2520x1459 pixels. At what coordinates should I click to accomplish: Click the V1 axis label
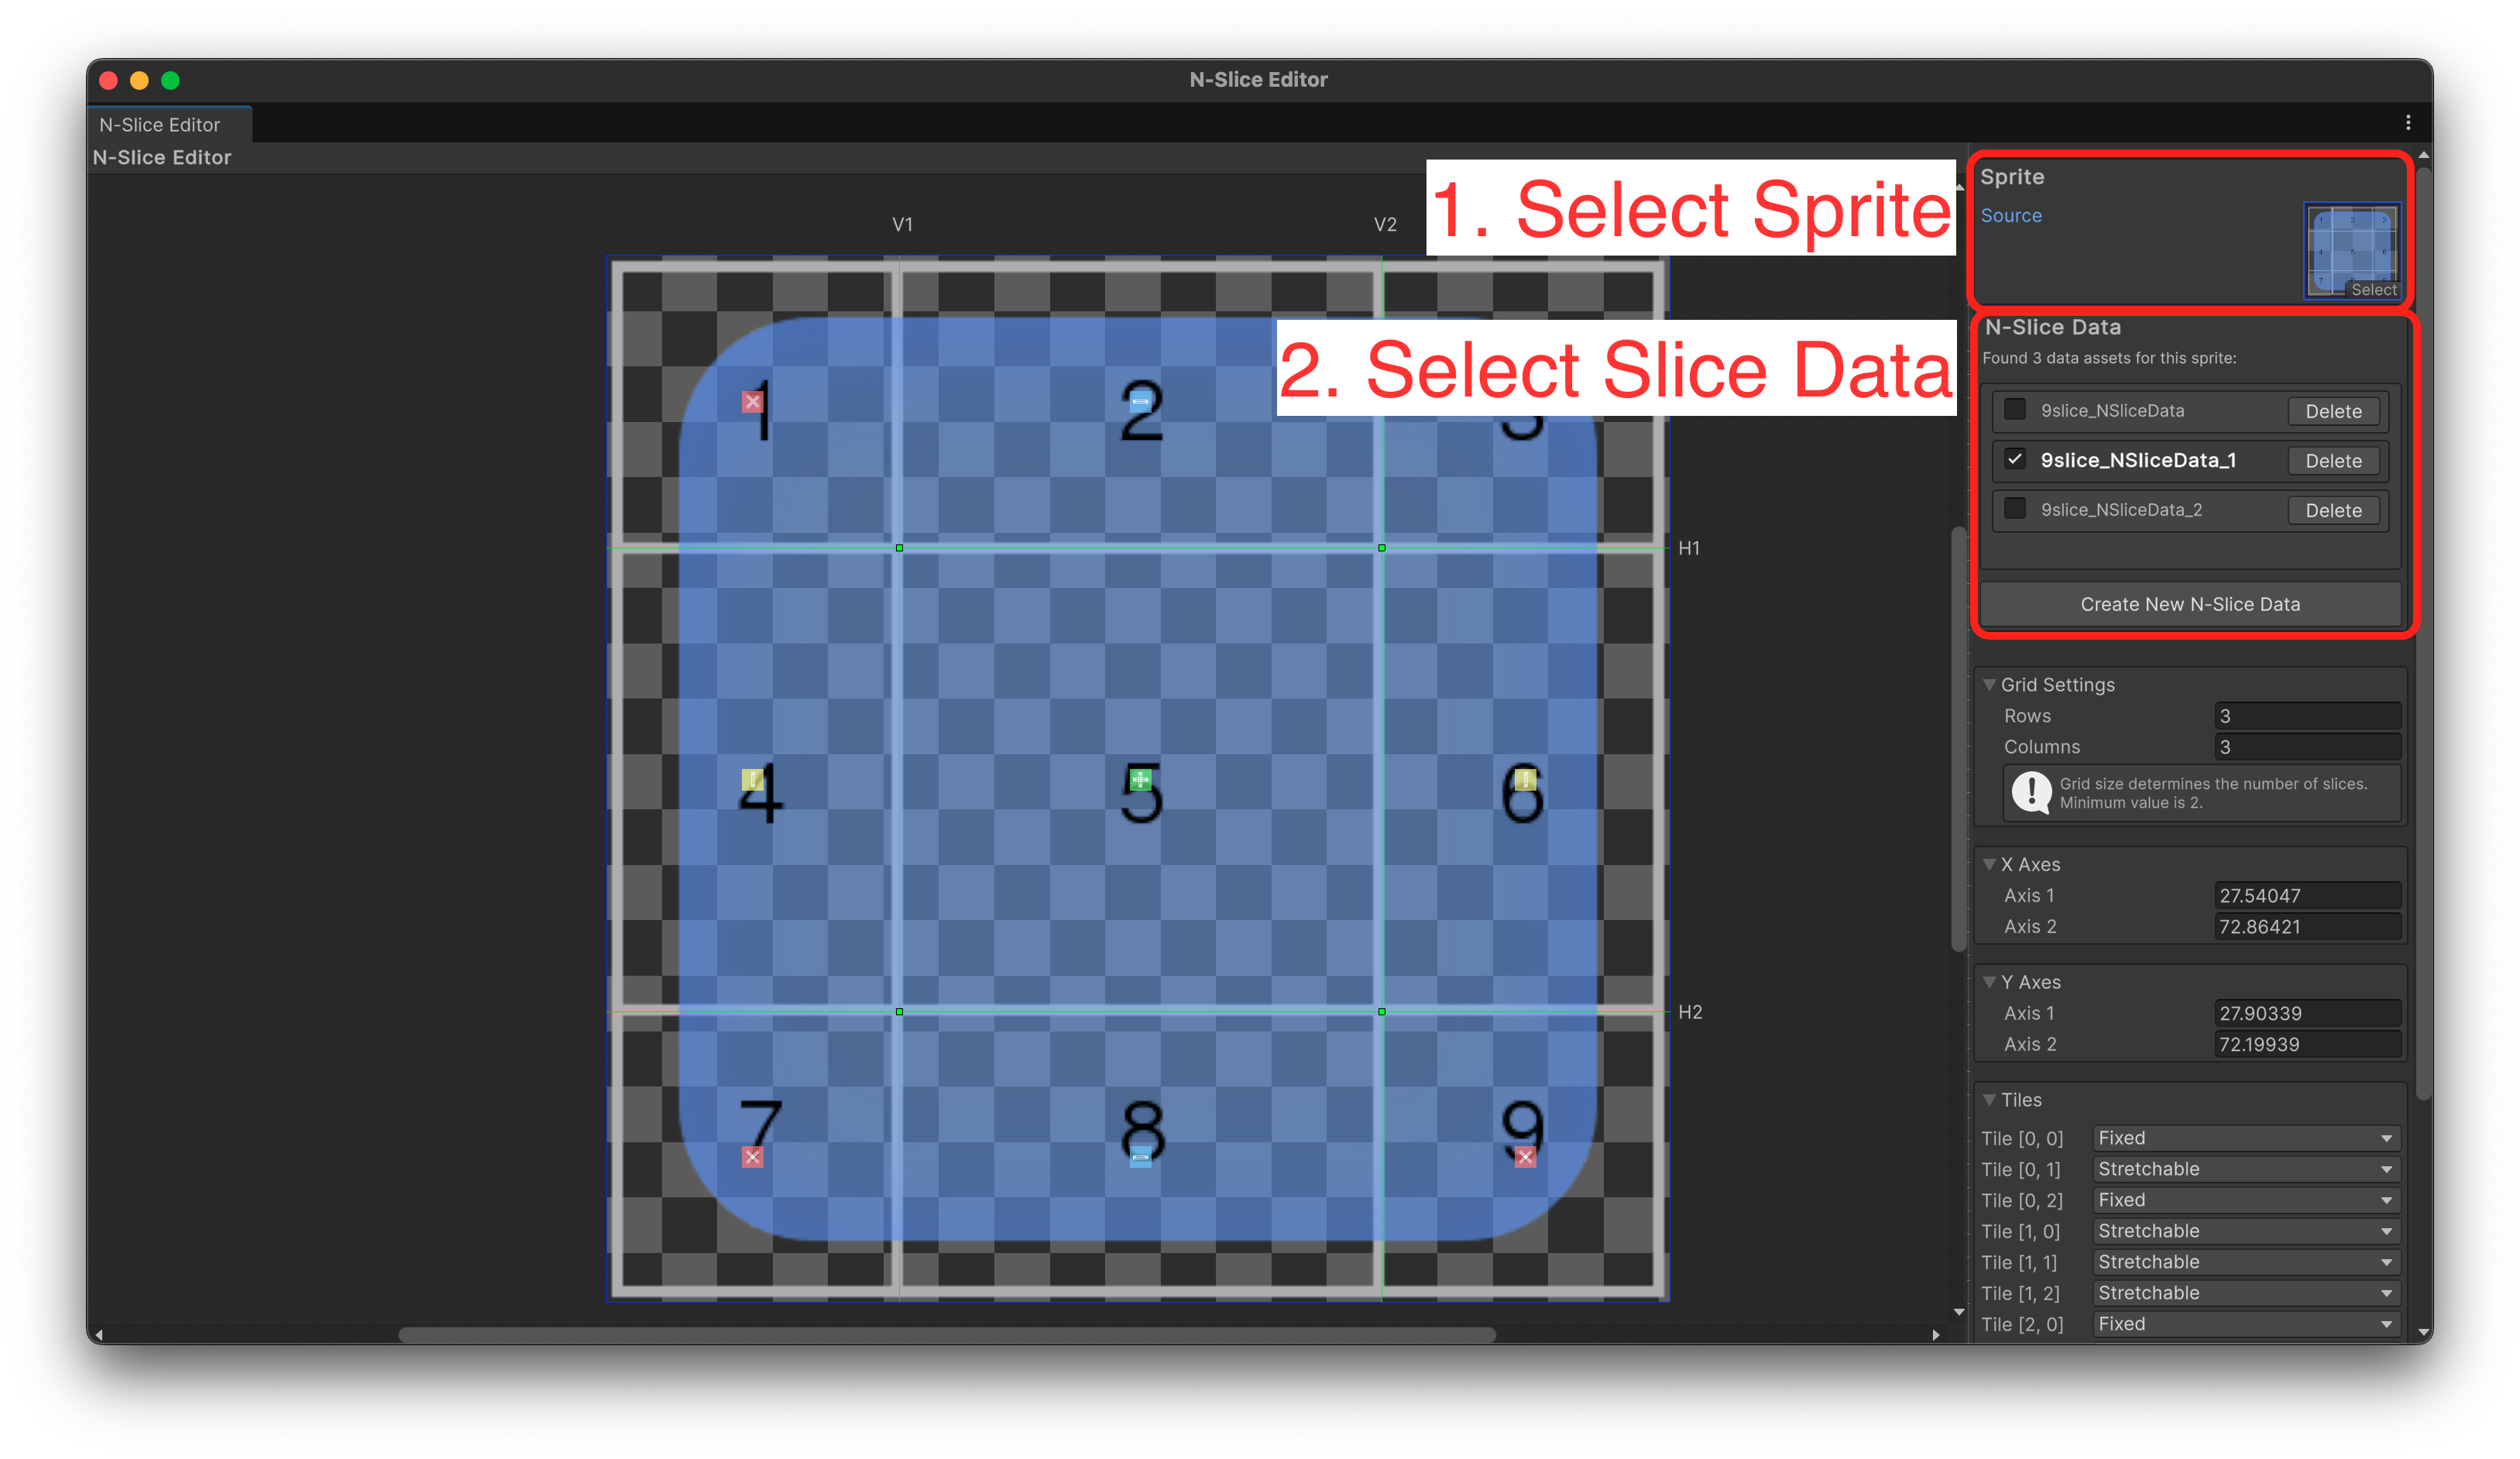[x=902, y=224]
